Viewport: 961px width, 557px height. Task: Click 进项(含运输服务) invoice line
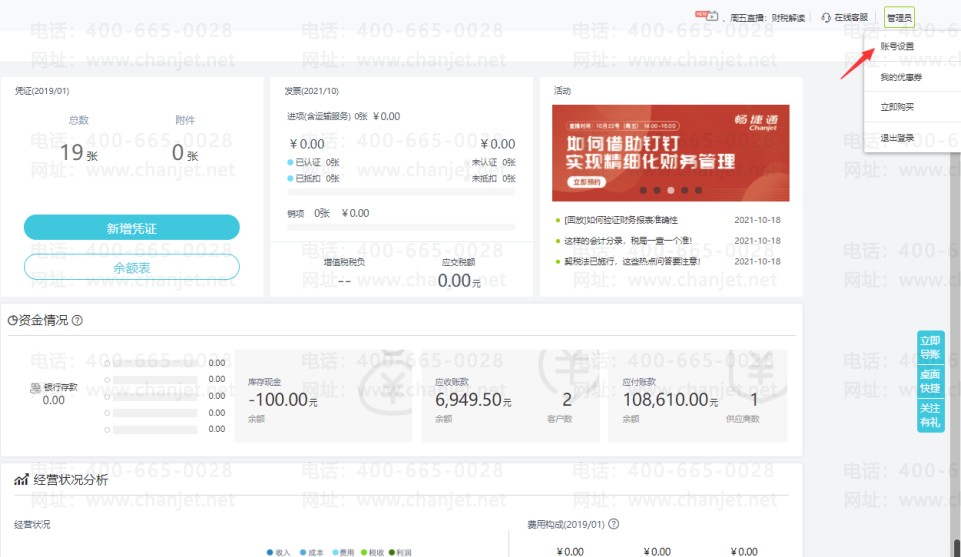click(343, 116)
